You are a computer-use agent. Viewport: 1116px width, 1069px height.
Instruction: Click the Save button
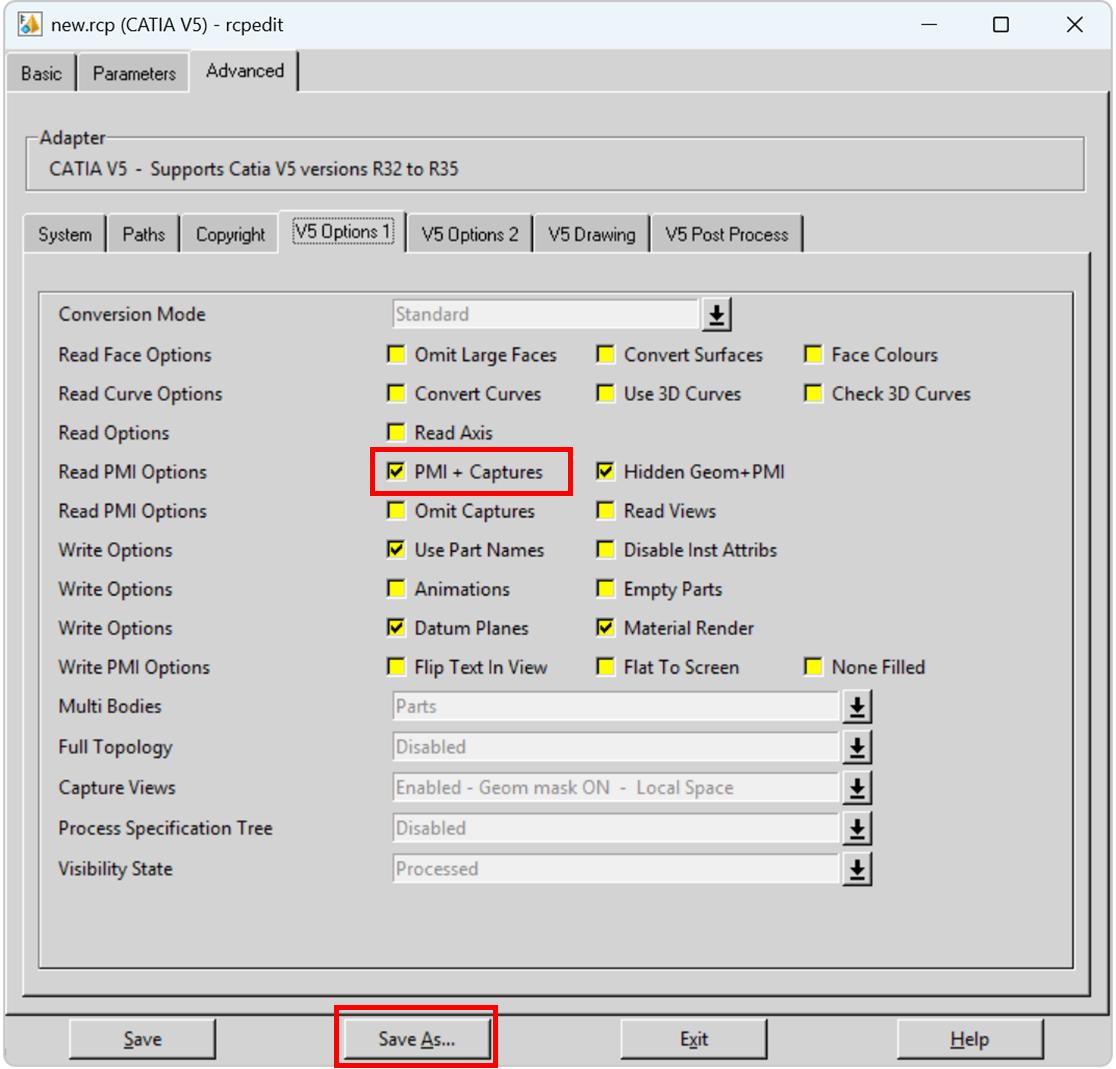142,1039
